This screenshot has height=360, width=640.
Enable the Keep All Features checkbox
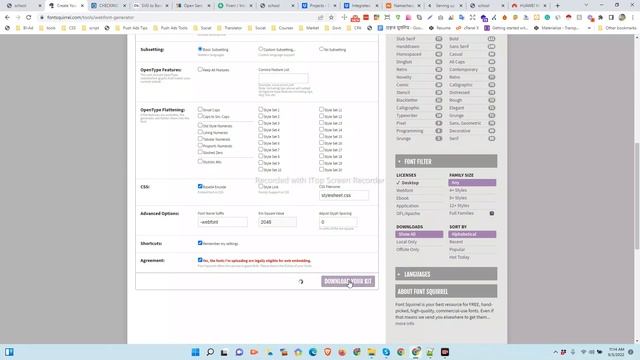pos(200,69)
